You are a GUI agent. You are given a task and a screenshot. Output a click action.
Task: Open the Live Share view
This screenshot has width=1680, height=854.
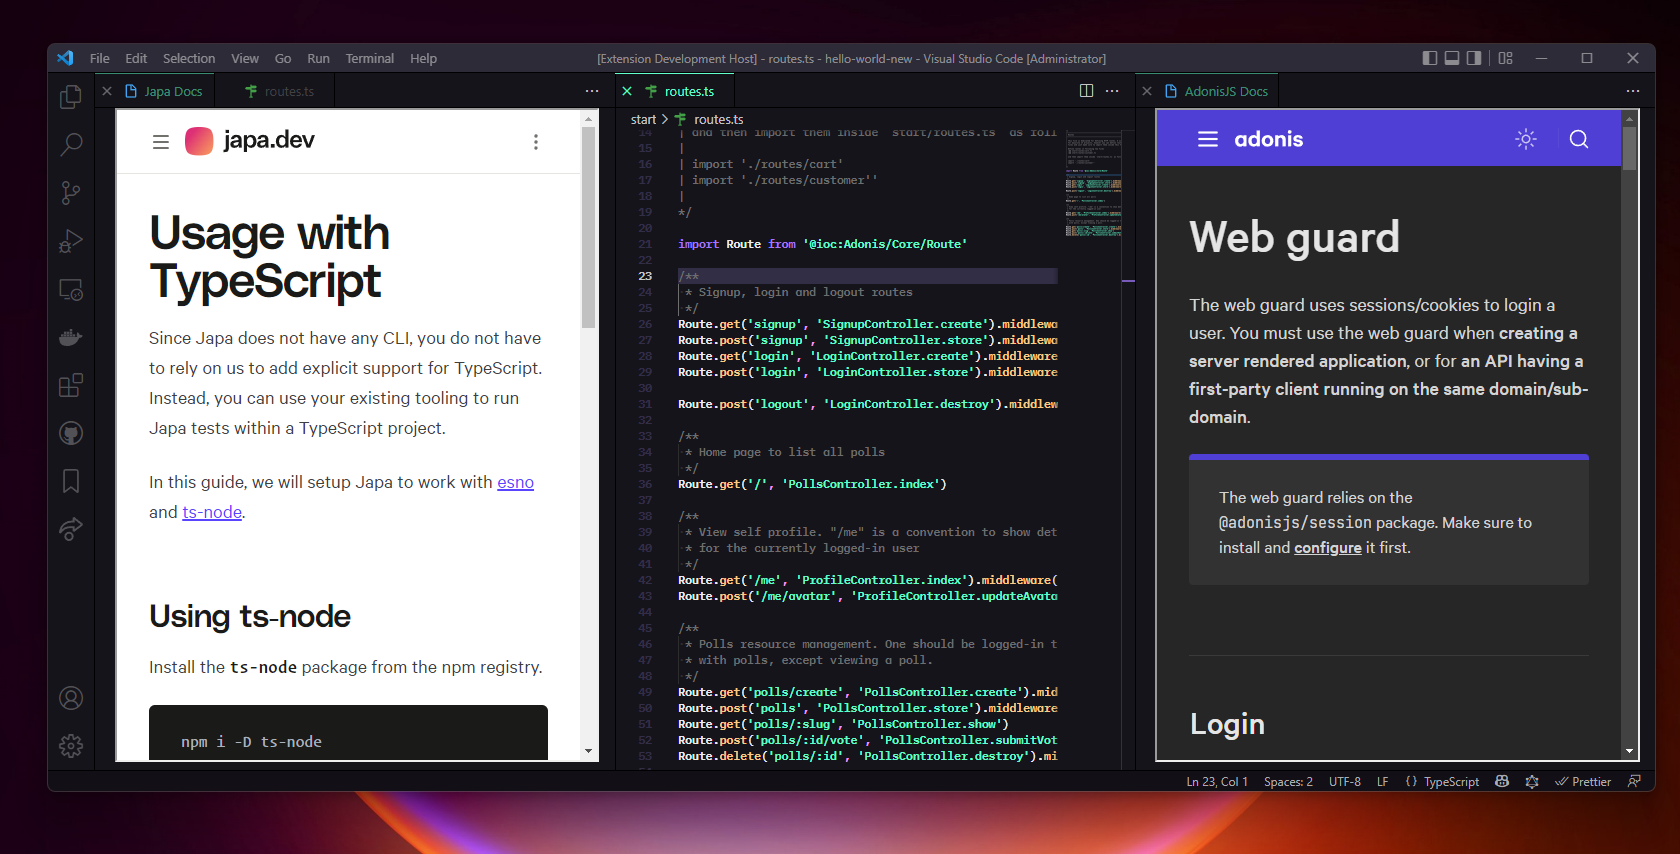(x=71, y=529)
